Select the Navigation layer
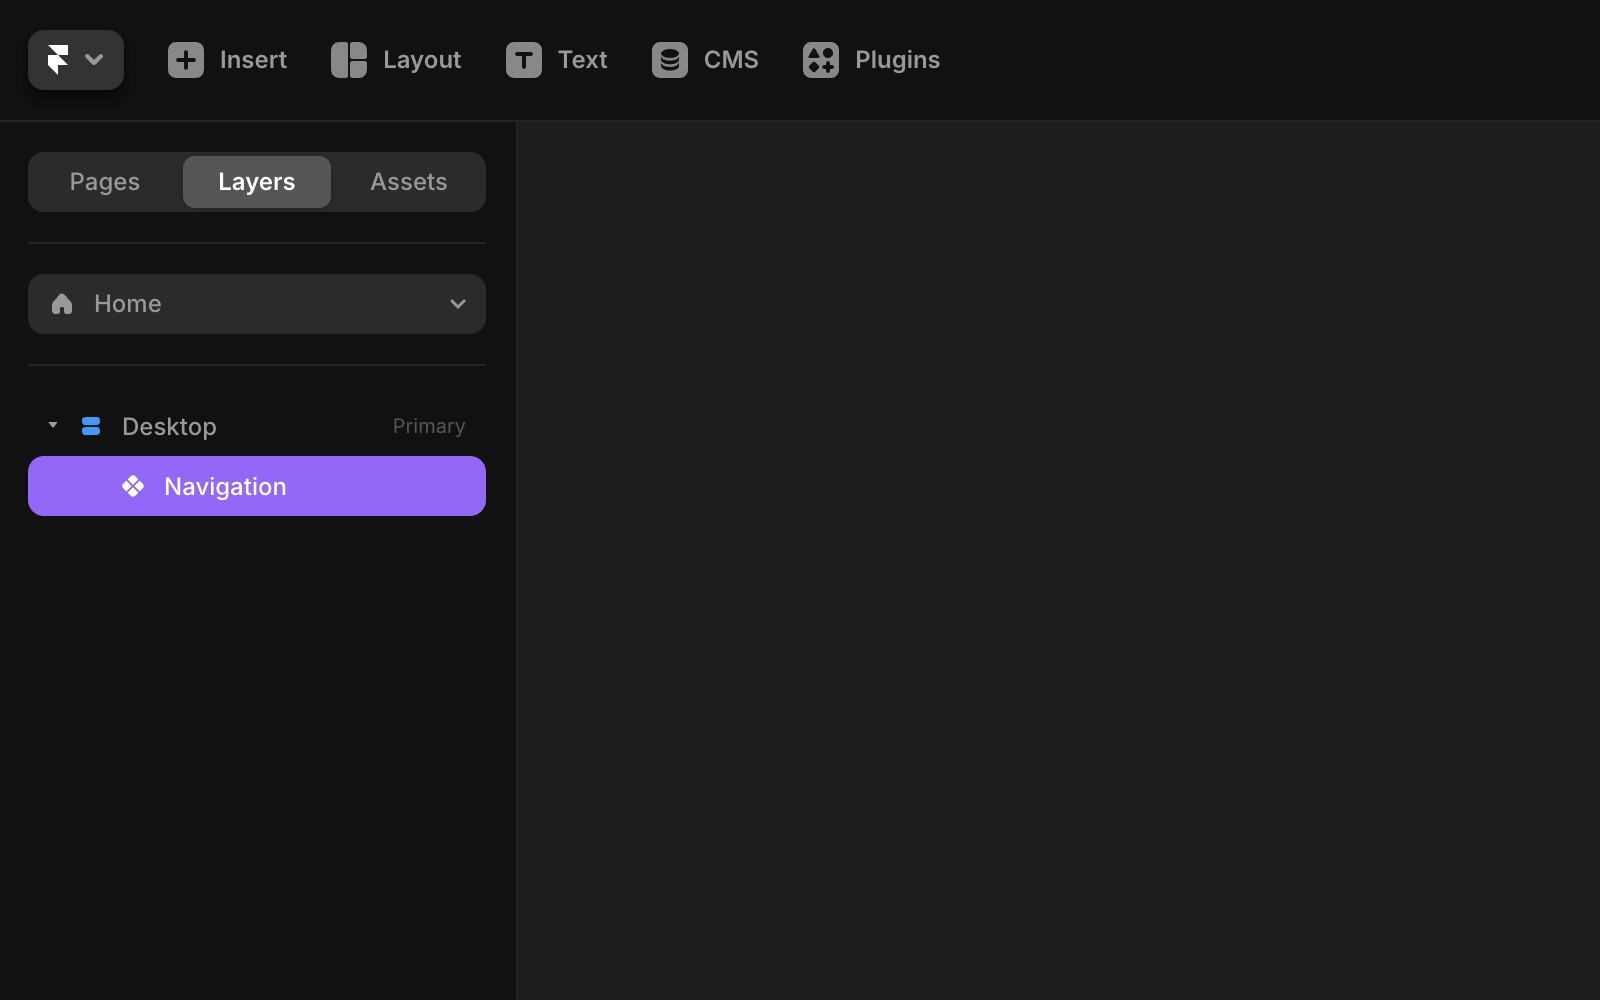This screenshot has height=1000, width=1600. point(257,486)
